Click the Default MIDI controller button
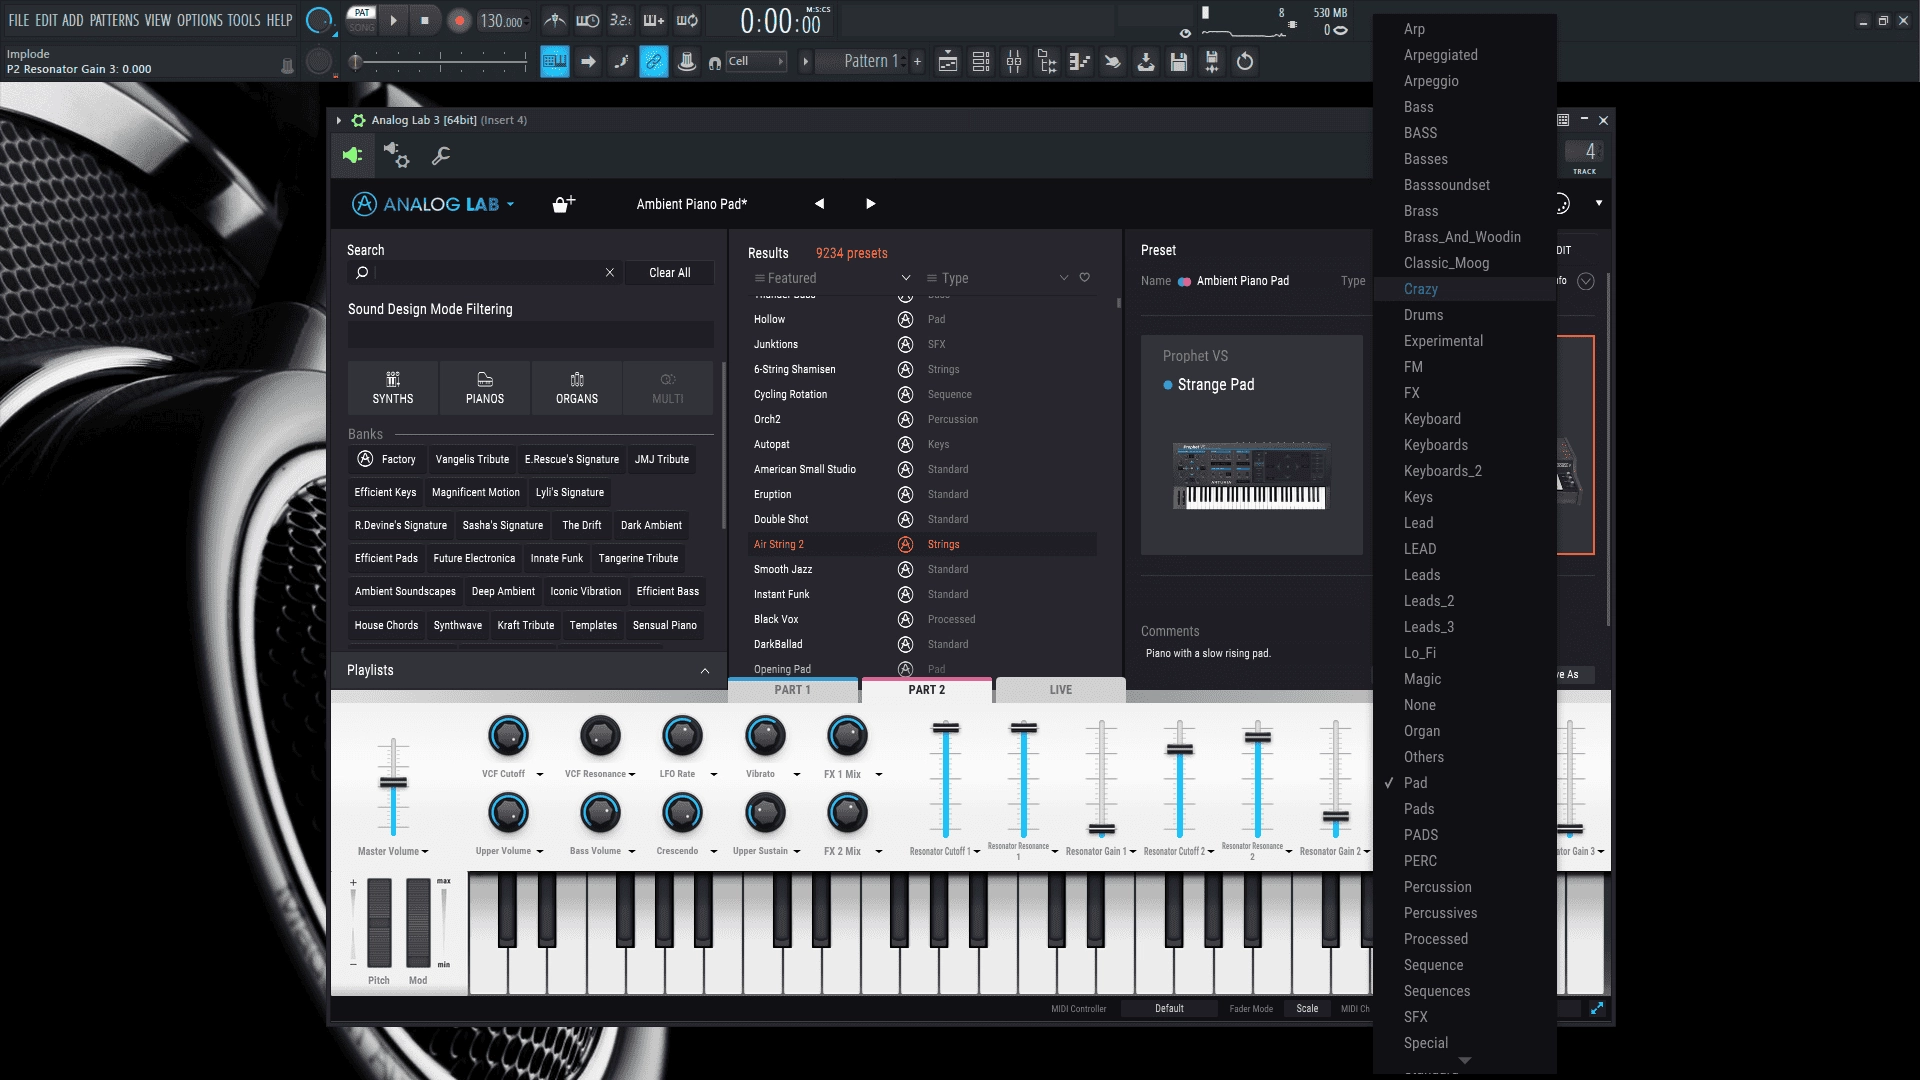 1169,1009
